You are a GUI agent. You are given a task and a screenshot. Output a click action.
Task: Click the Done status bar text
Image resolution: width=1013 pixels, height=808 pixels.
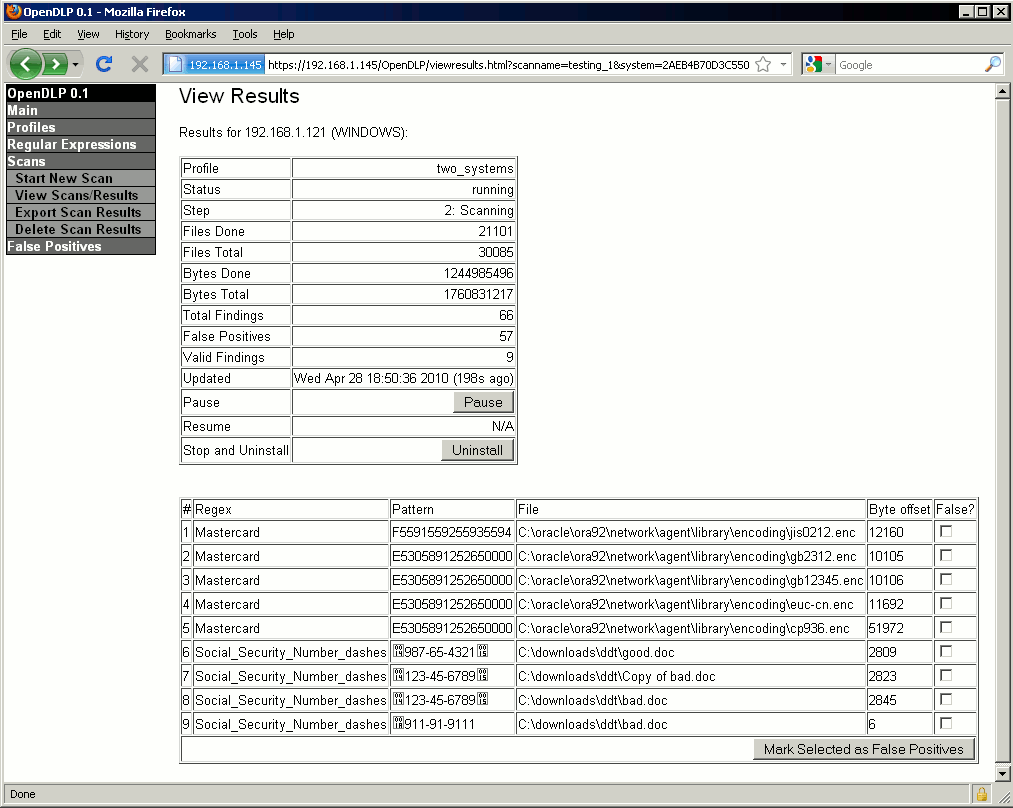pyautogui.click(x=23, y=794)
